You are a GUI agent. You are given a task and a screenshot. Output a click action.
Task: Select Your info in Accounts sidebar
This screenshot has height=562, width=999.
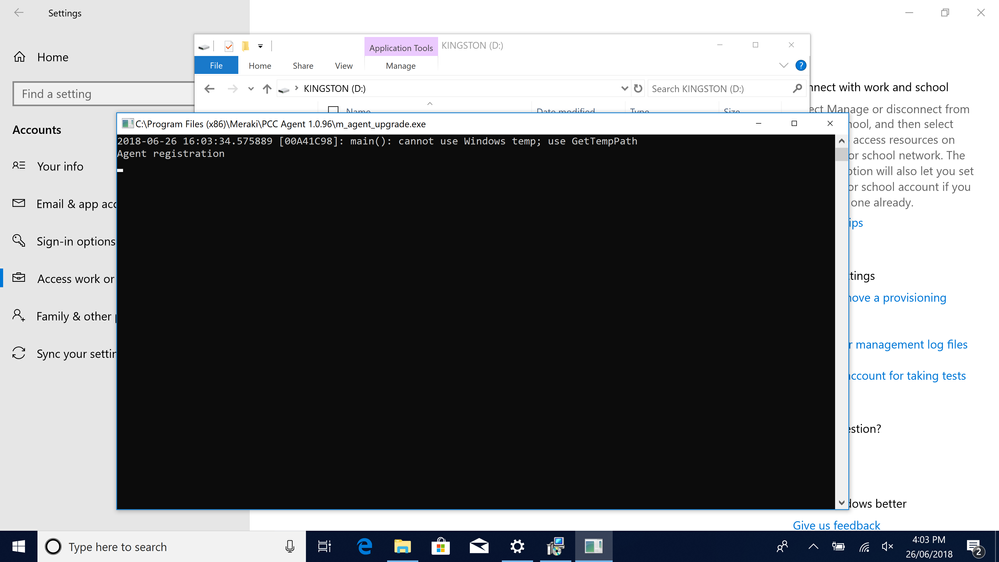(x=60, y=166)
